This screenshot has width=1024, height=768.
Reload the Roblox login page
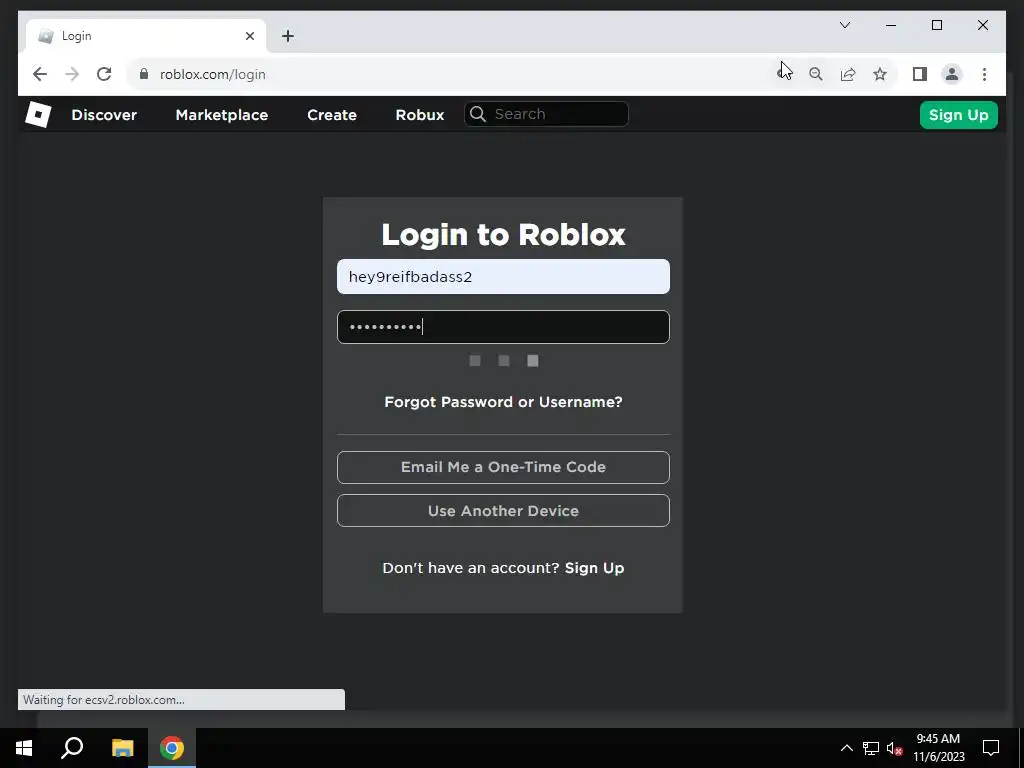104,74
